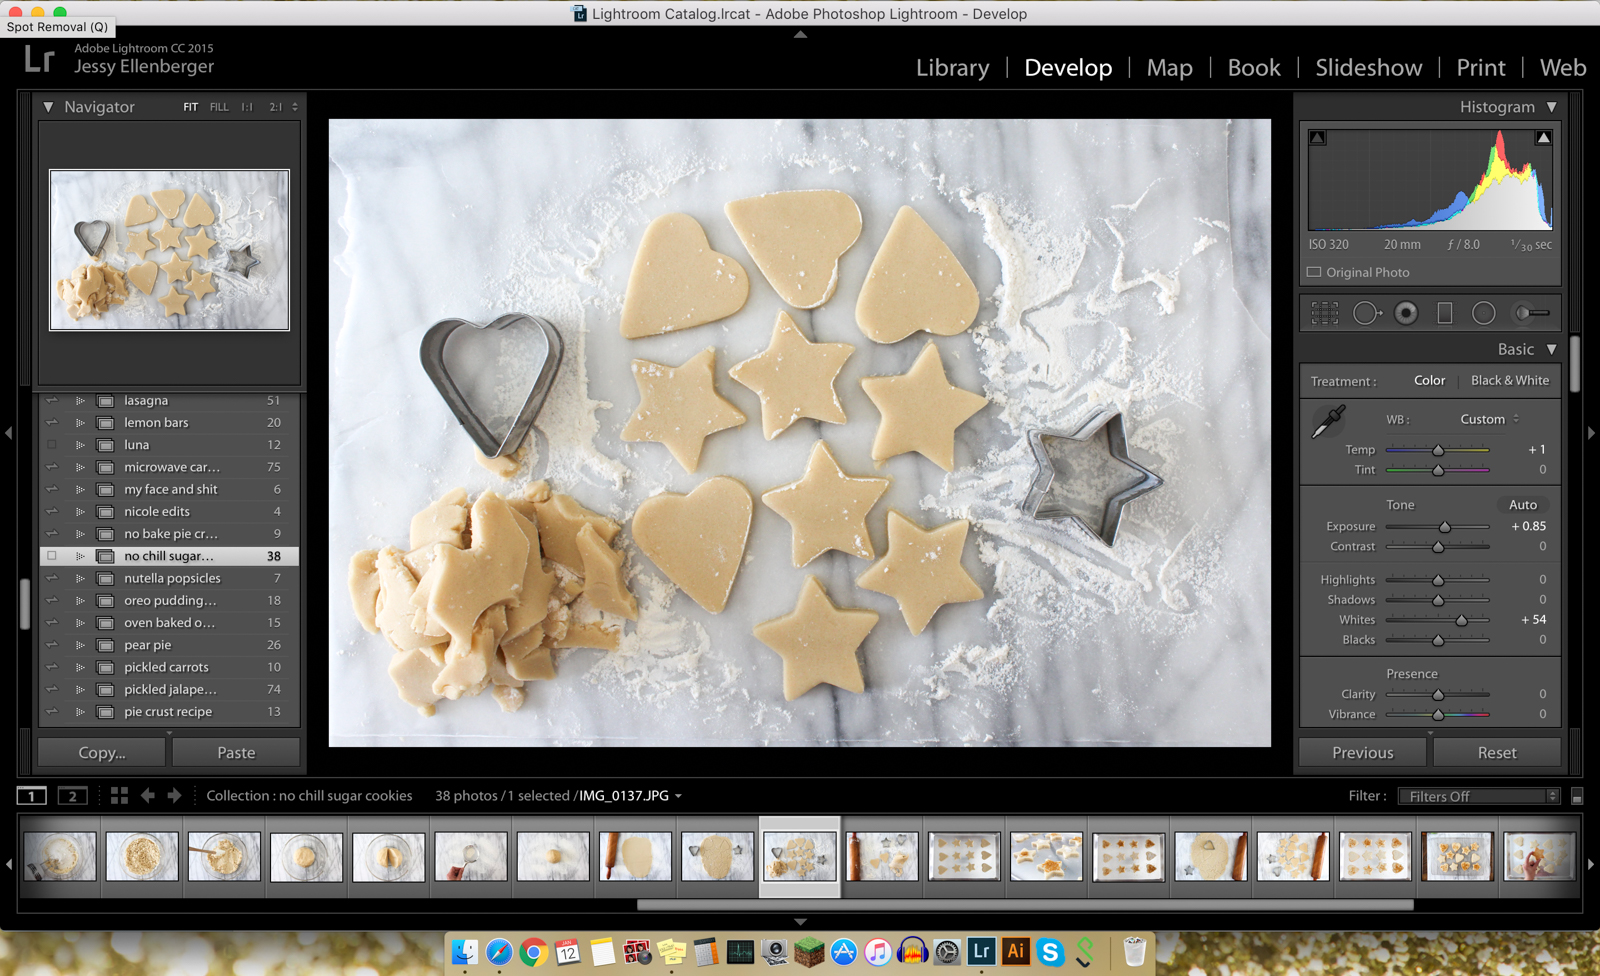
Task: Select the Graduated Filter tool
Action: pyautogui.click(x=1445, y=313)
